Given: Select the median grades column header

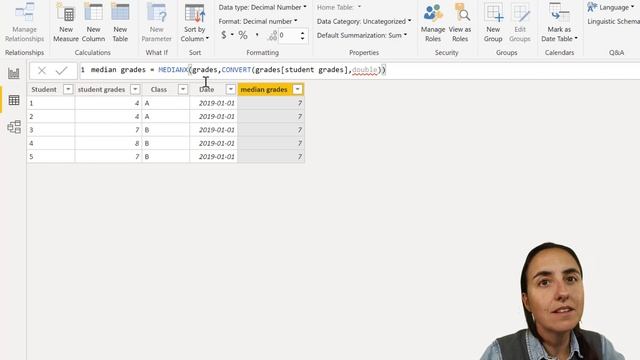Looking at the screenshot, I should click(264, 89).
